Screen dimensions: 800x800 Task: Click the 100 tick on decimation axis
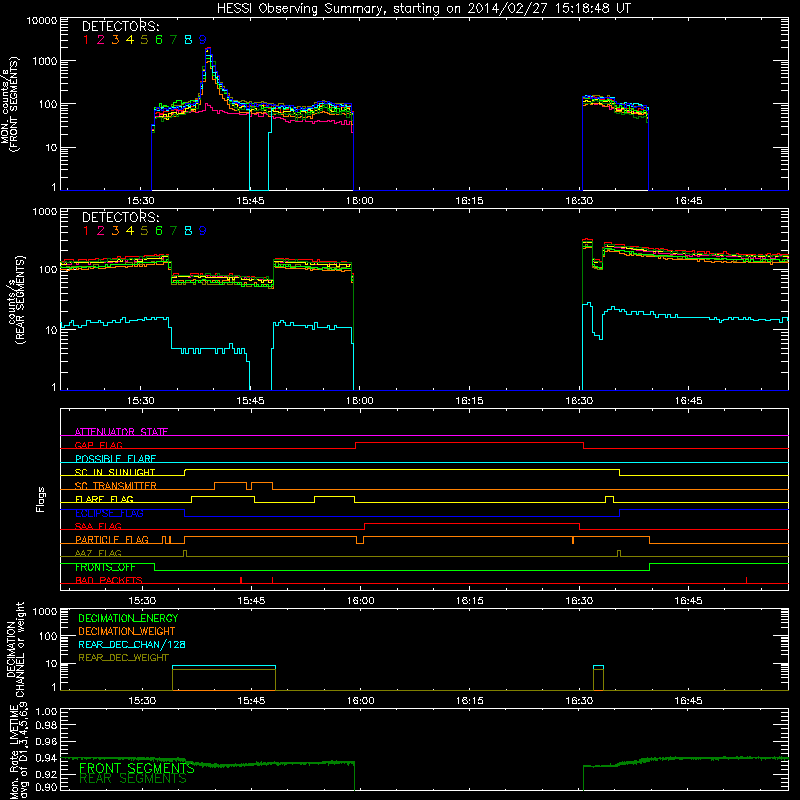48,636
